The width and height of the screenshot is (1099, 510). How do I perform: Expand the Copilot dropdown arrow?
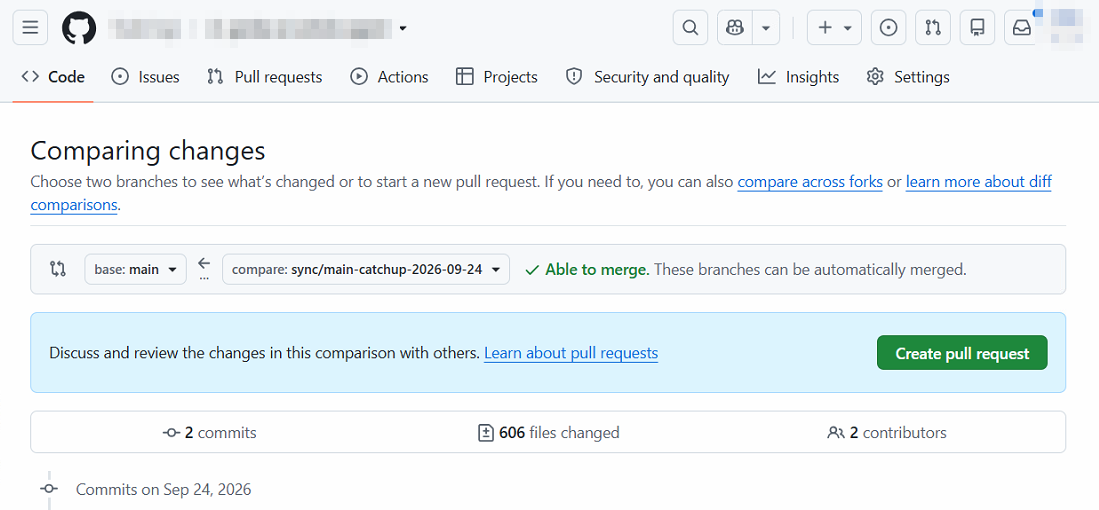(766, 28)
